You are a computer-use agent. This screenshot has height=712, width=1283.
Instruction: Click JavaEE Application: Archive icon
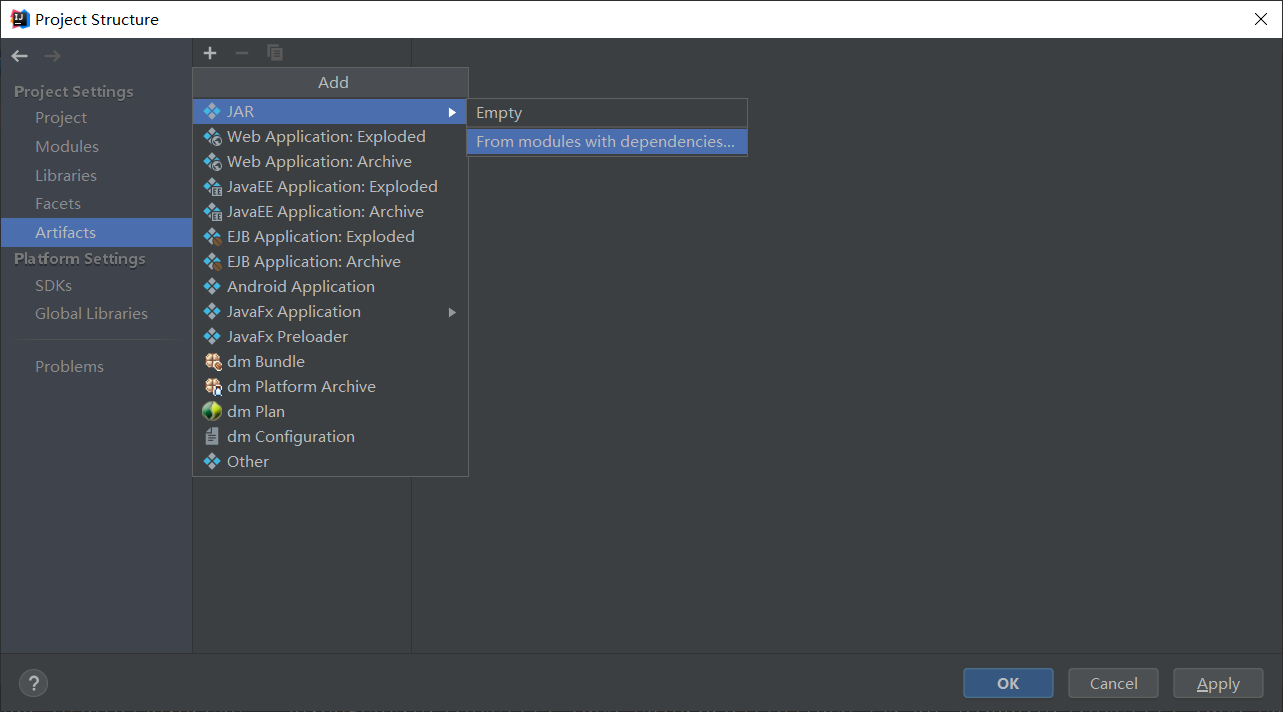(212, 212)
